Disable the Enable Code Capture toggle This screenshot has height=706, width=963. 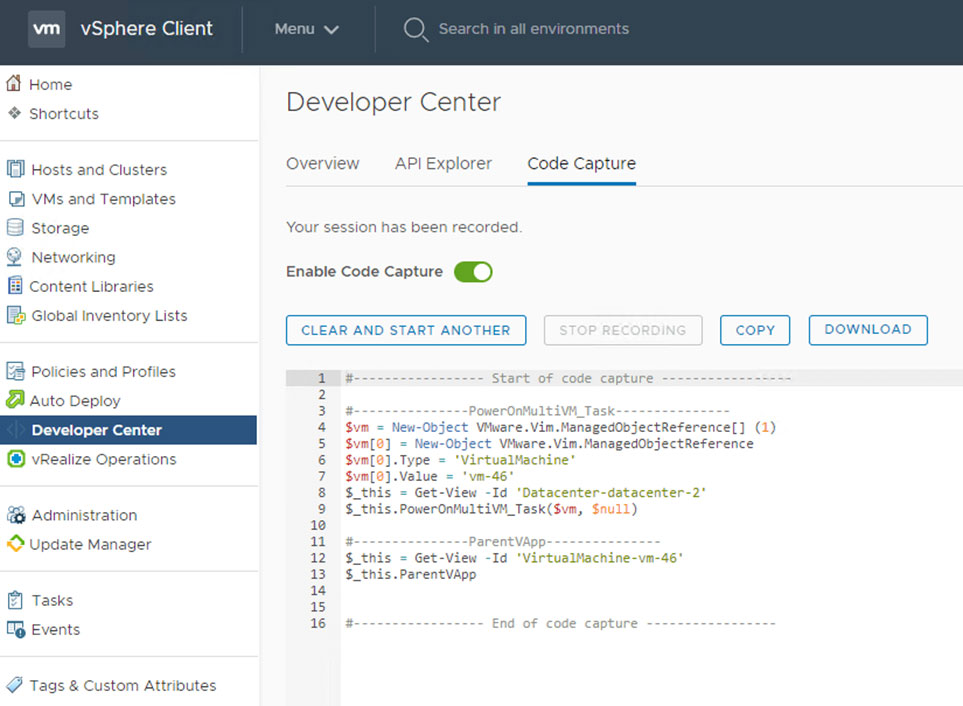click(x=473, y=272)
